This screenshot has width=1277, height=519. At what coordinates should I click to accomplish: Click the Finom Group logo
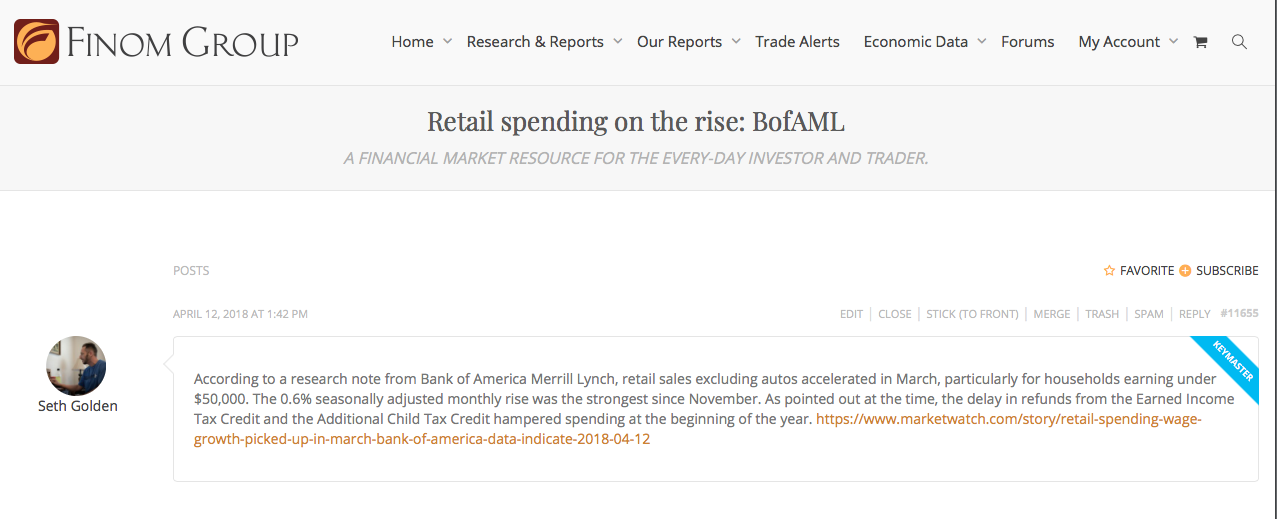156,42
